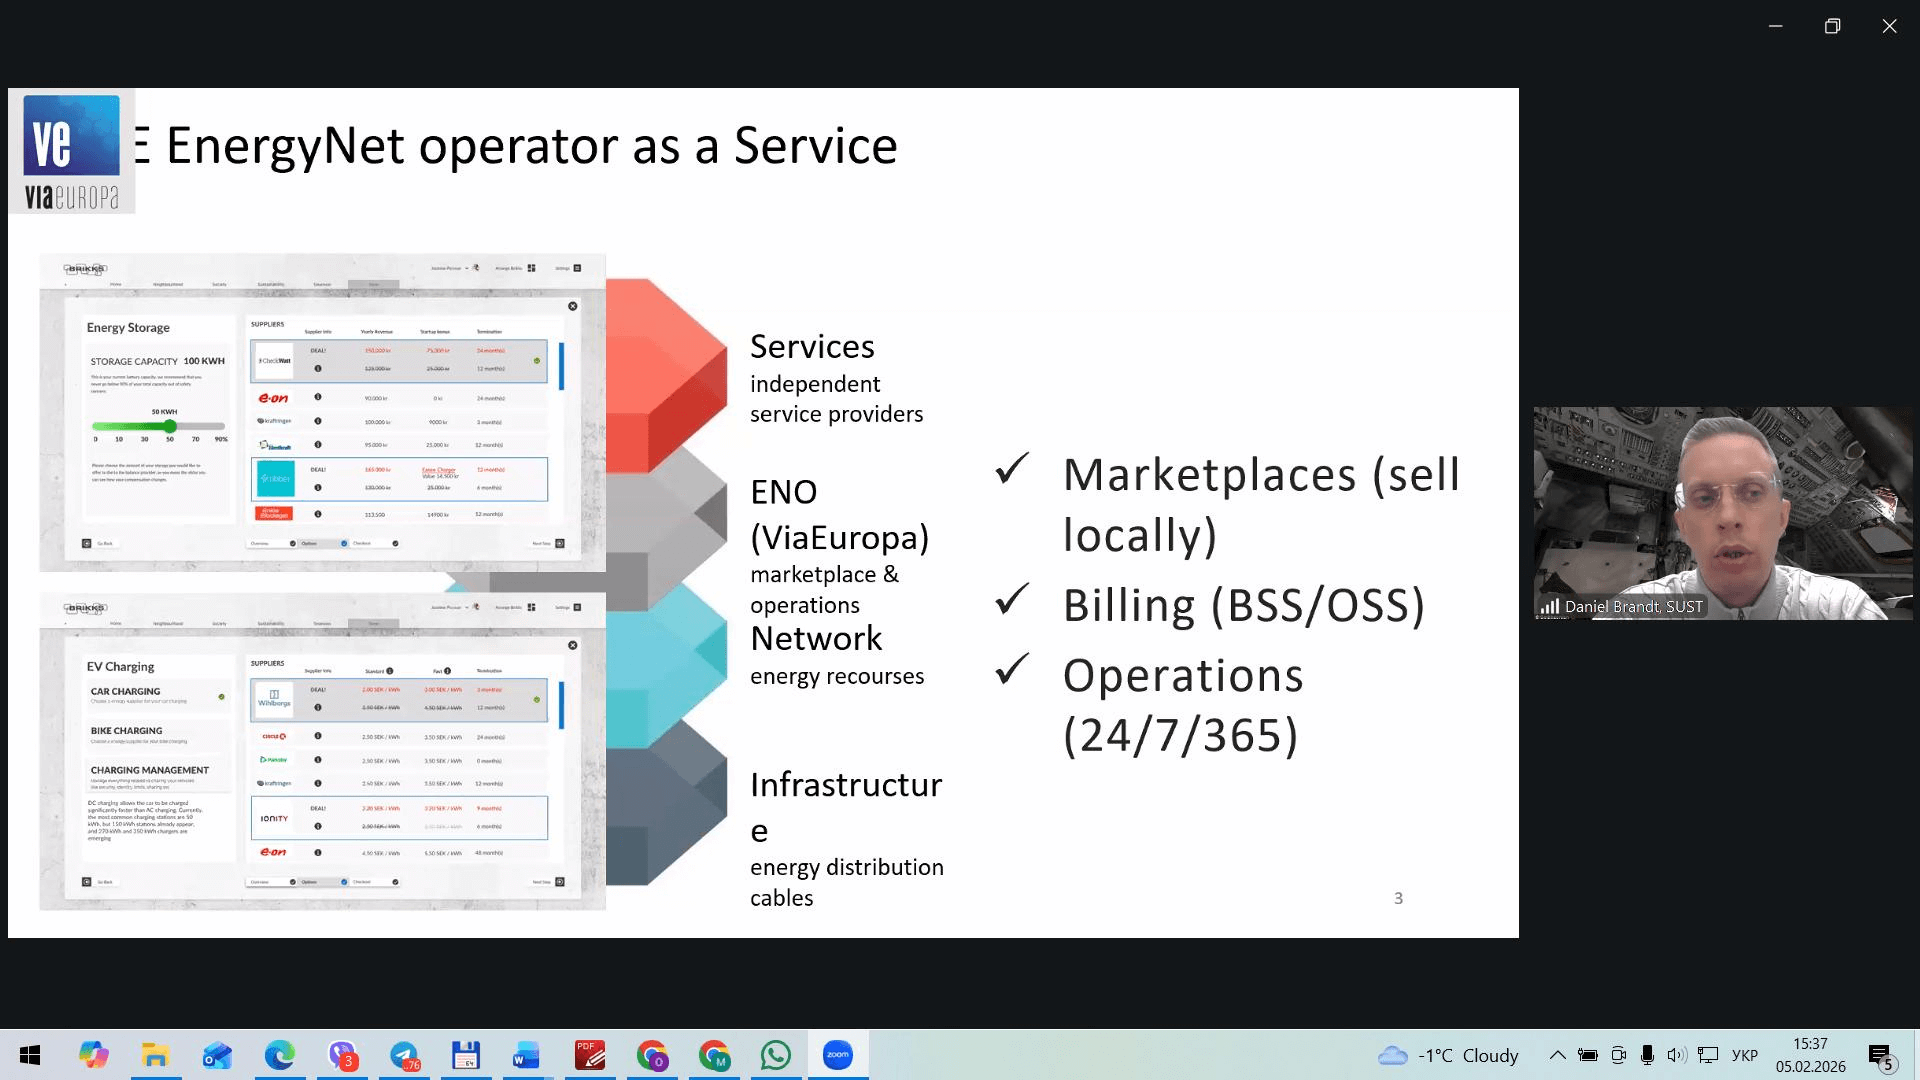Click the microphone tray icon
This screenshot has width=1920, height=1080.
coord(1647,1055)
